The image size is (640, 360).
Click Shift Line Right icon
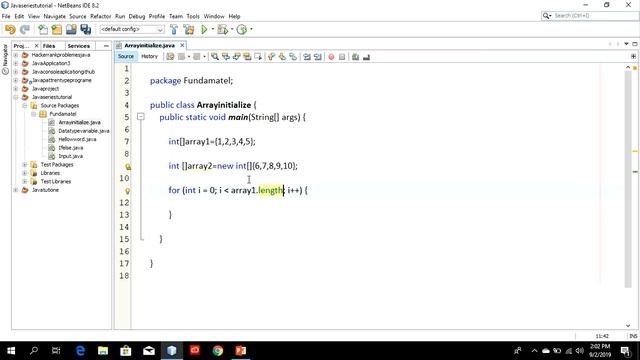pyautogui.click(x=318, y=57)
